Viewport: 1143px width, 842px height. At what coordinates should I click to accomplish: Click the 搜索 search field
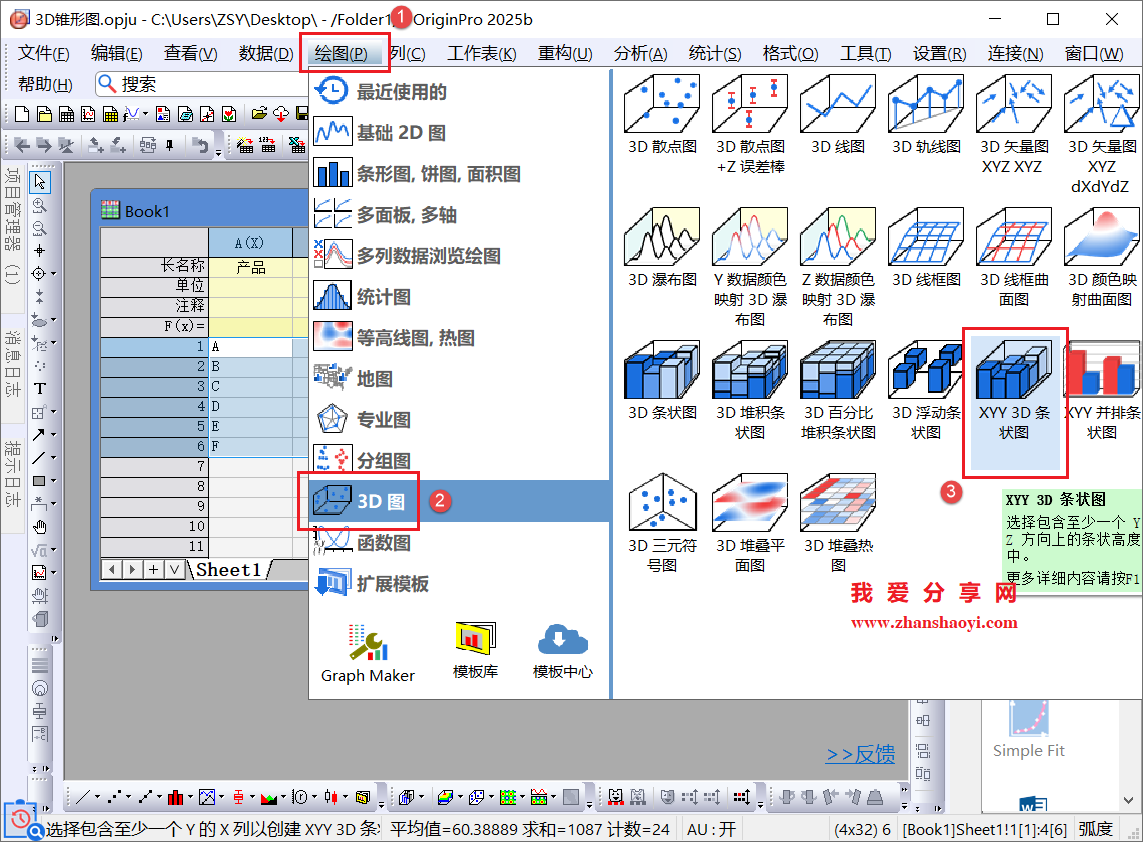(x=200, y=85)
